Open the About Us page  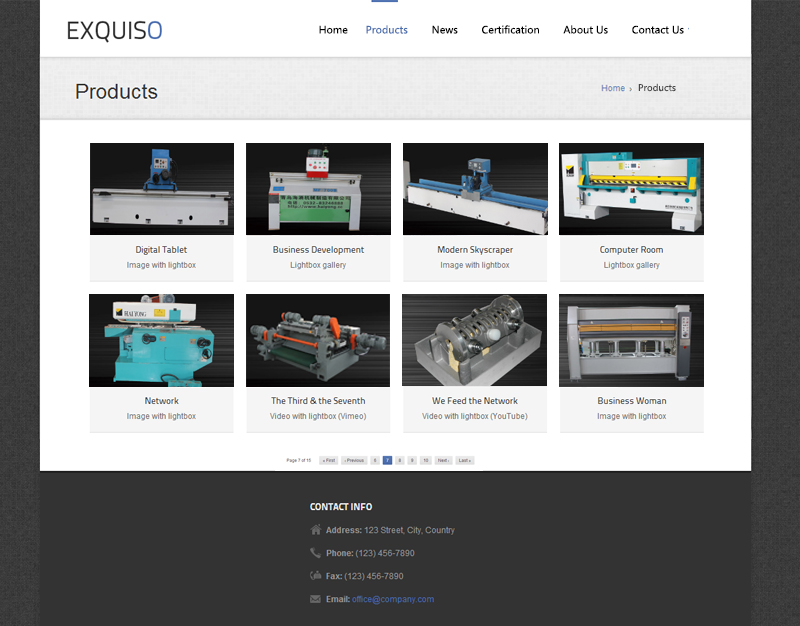tap(585, 30)
